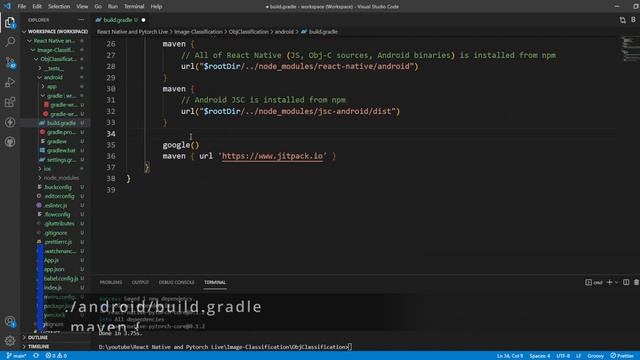Click LF end-of-line setting
The width and height of the screenshot is (640, 360).
pyautogui.click(x=578, y=356)
